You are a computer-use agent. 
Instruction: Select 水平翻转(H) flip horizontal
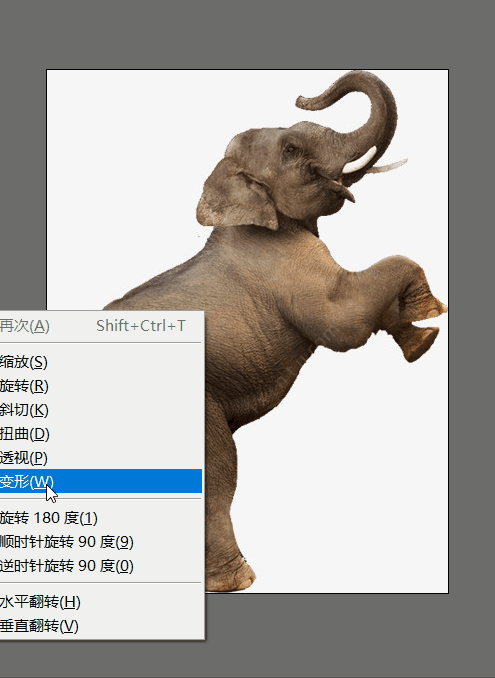click(x=101, y=602)
